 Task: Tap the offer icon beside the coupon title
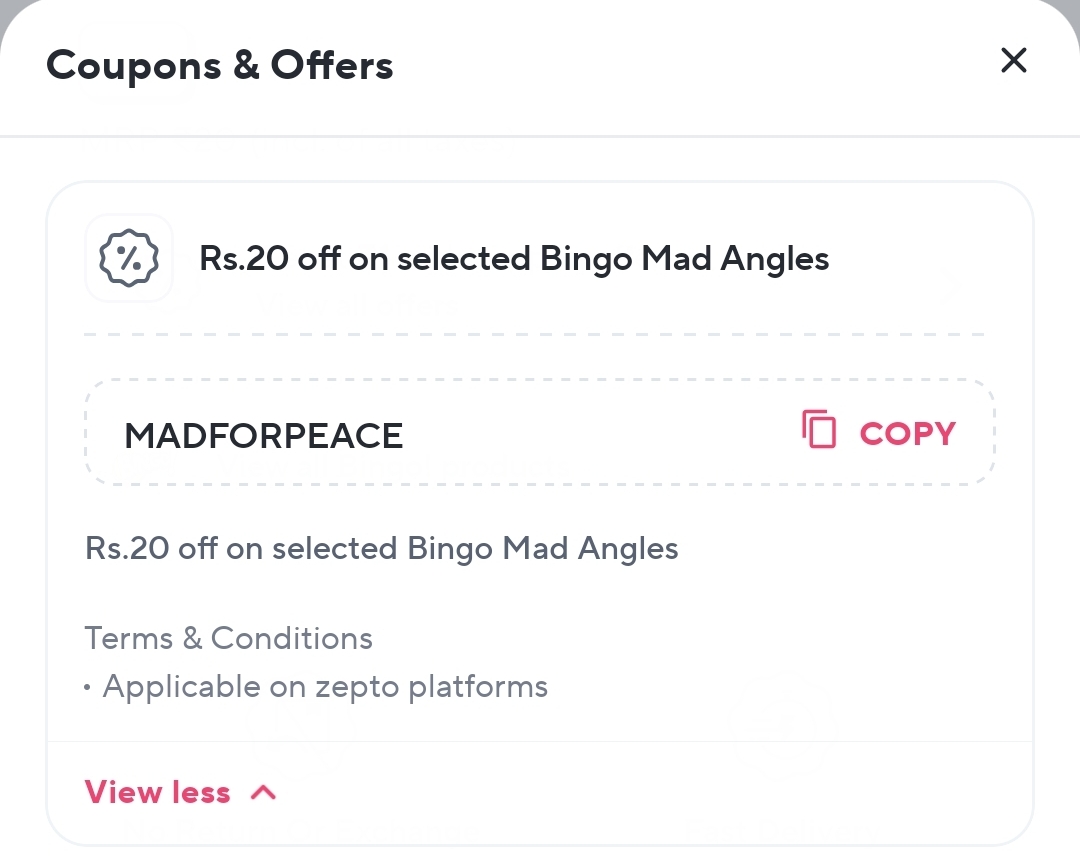(x=128, y=257)
